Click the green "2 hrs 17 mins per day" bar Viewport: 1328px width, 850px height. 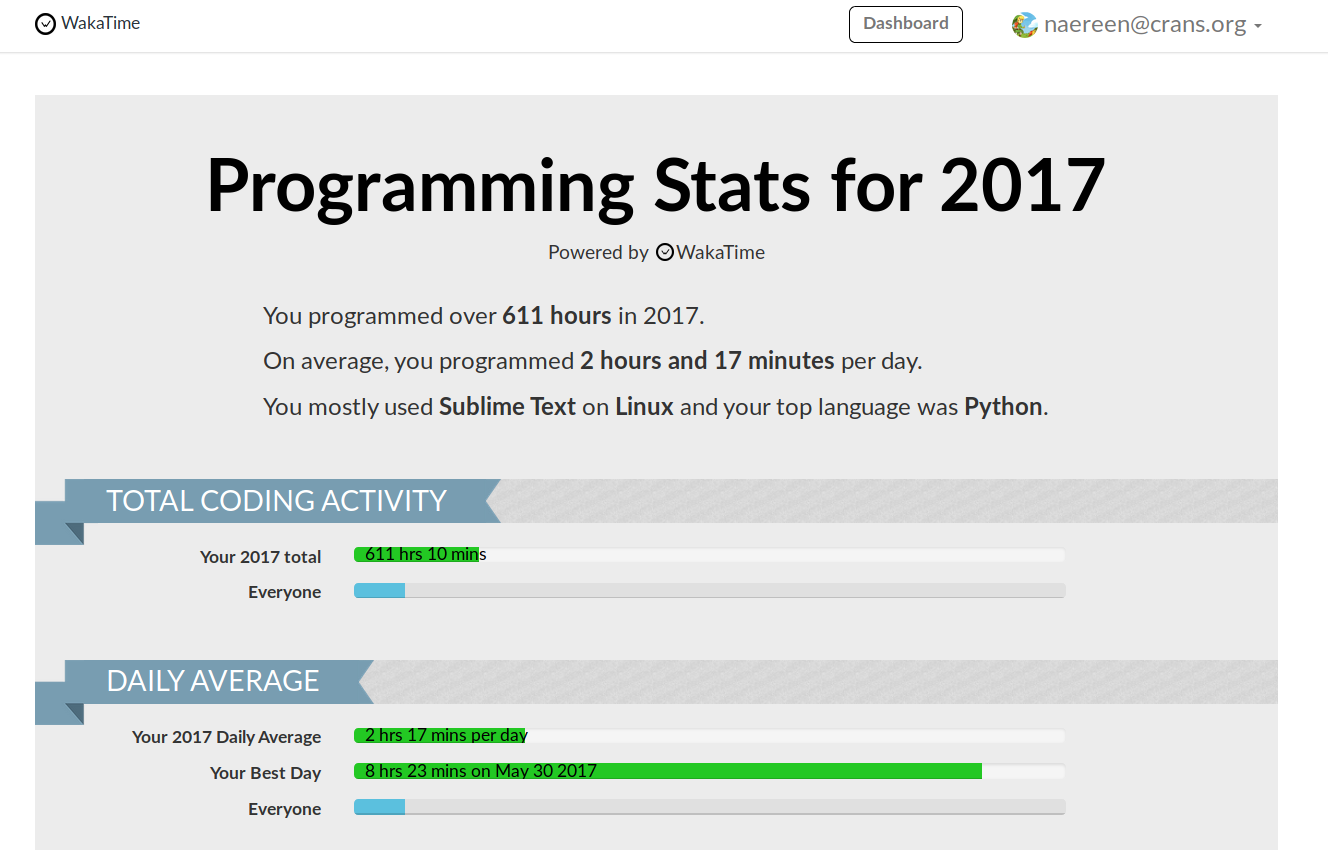[x=440, y=736]
